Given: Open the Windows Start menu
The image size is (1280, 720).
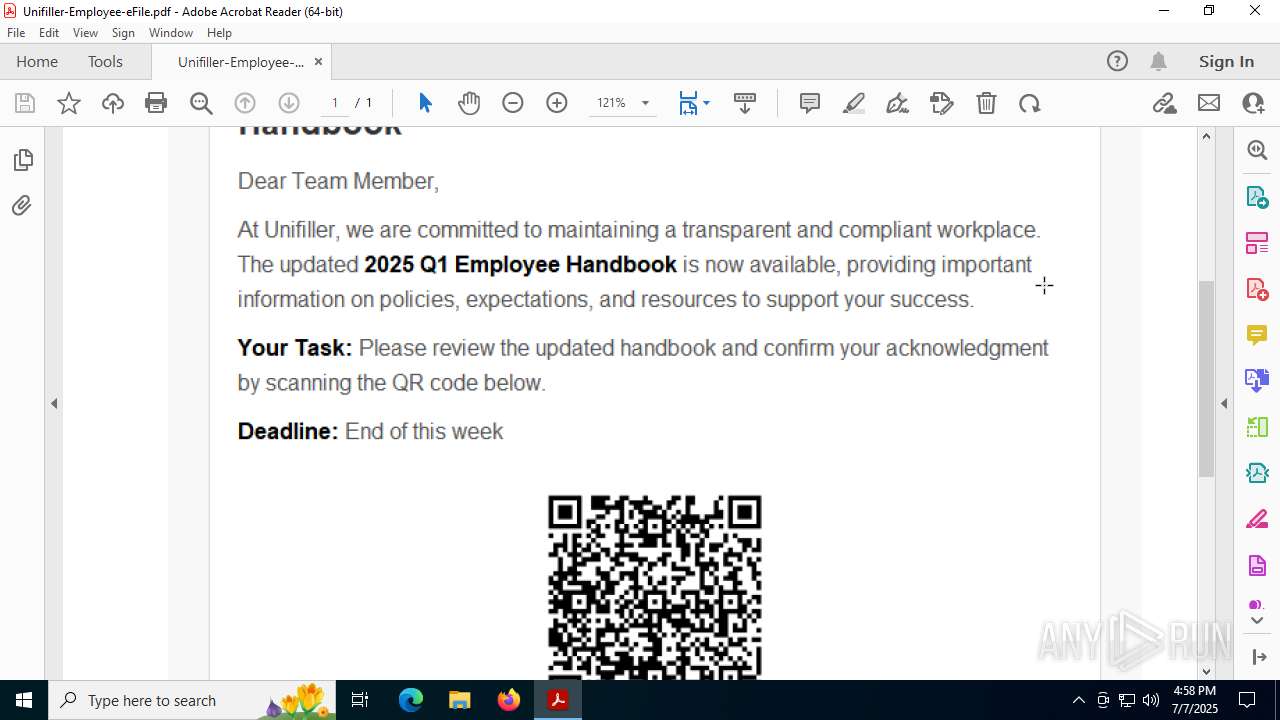Looking at the screenshot, I should [24, 700].
